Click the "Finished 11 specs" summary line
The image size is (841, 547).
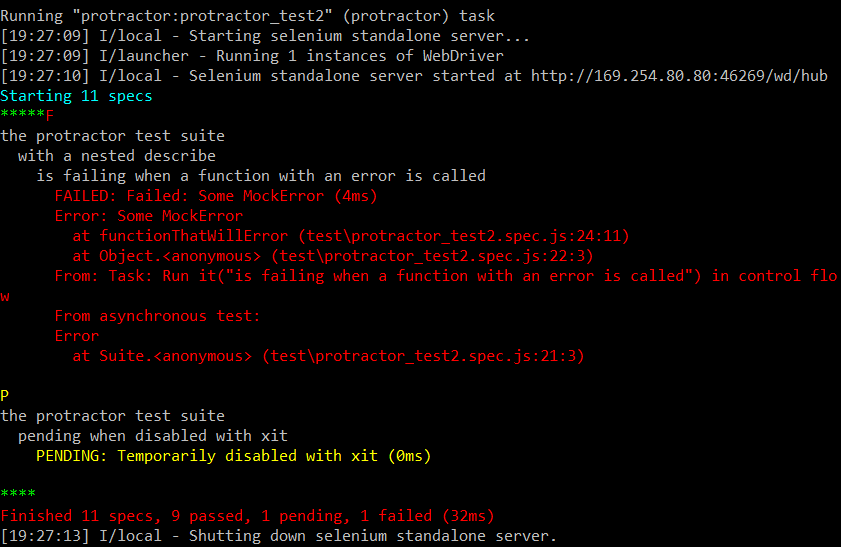point(247,516)
